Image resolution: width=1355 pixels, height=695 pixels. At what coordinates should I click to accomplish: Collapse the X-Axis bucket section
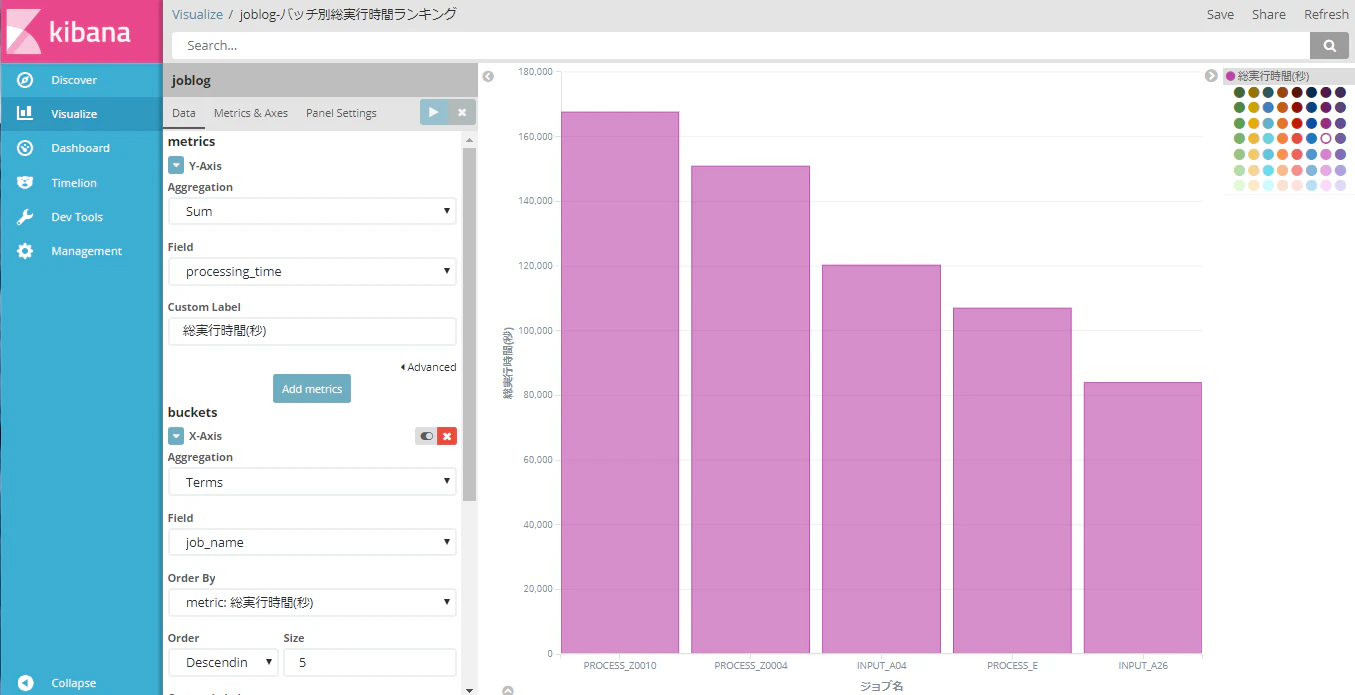point(176,436)
